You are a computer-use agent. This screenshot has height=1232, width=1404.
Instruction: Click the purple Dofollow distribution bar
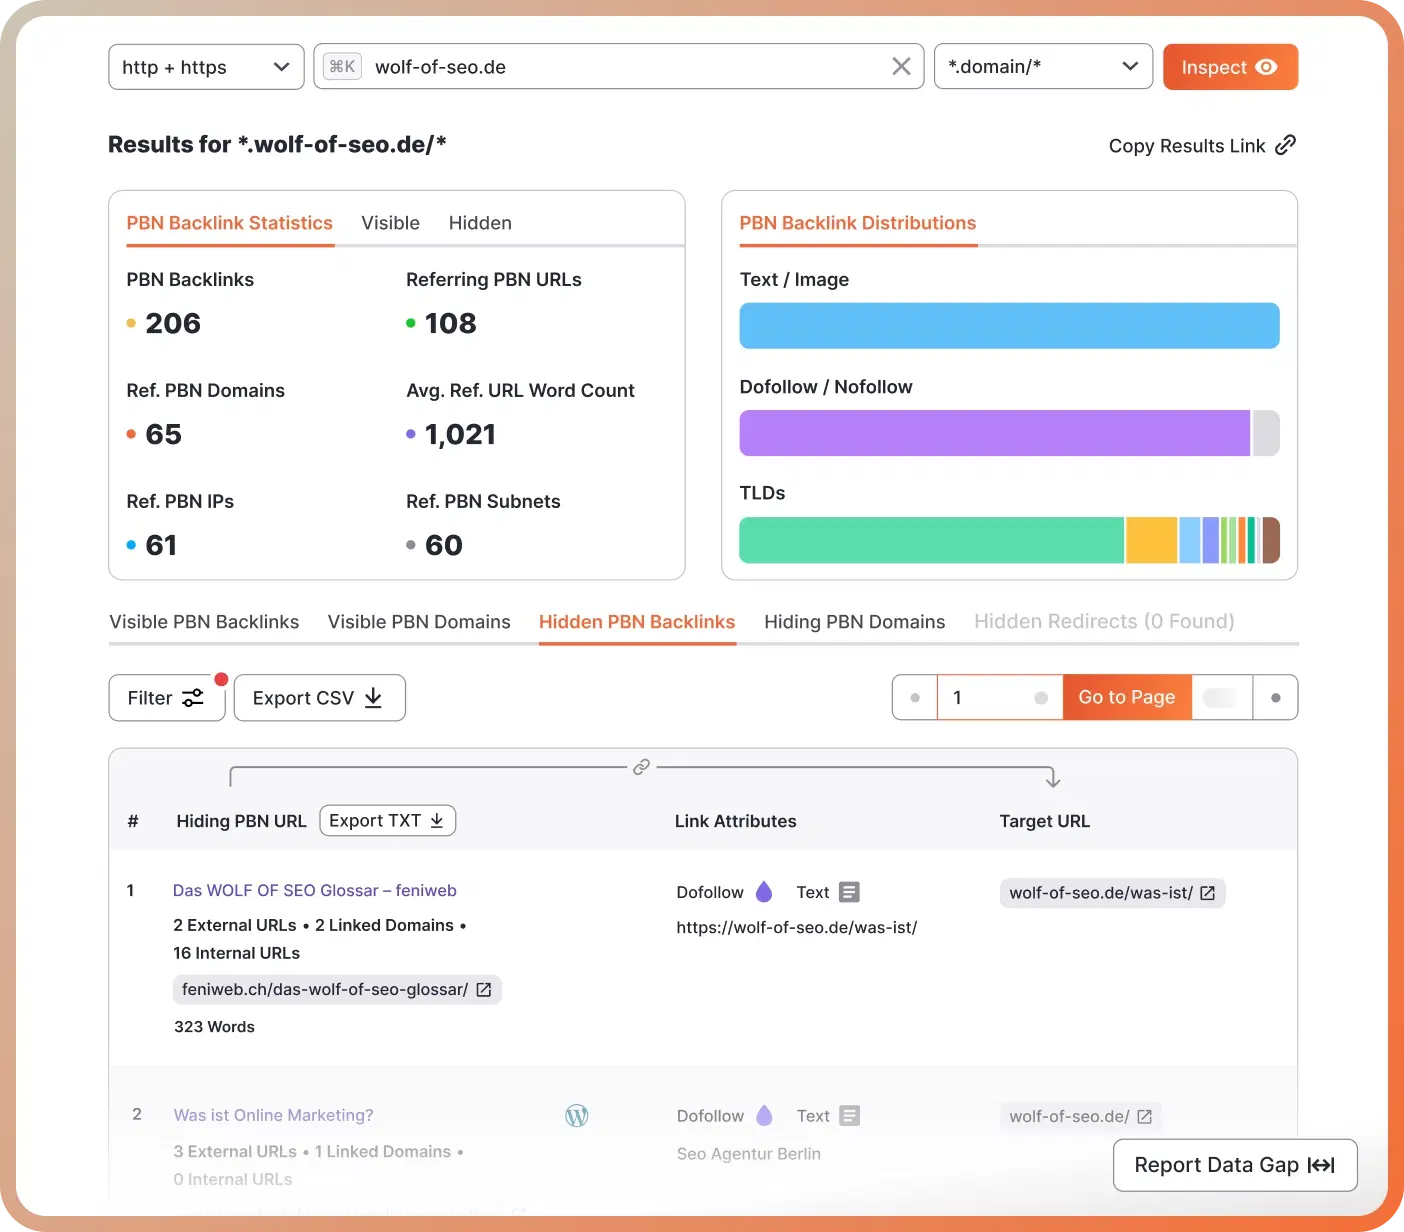click(994, 433)
